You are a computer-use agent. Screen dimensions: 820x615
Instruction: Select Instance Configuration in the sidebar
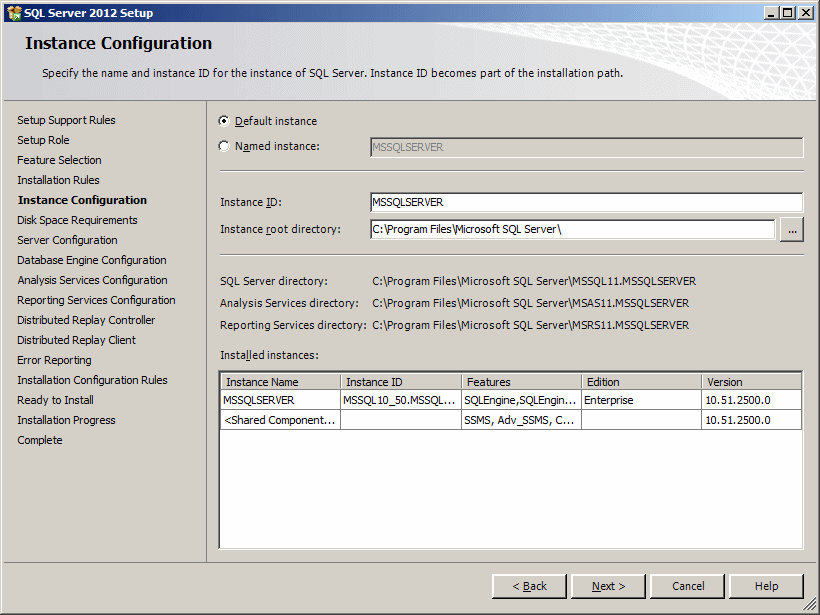tap(82, 200)
